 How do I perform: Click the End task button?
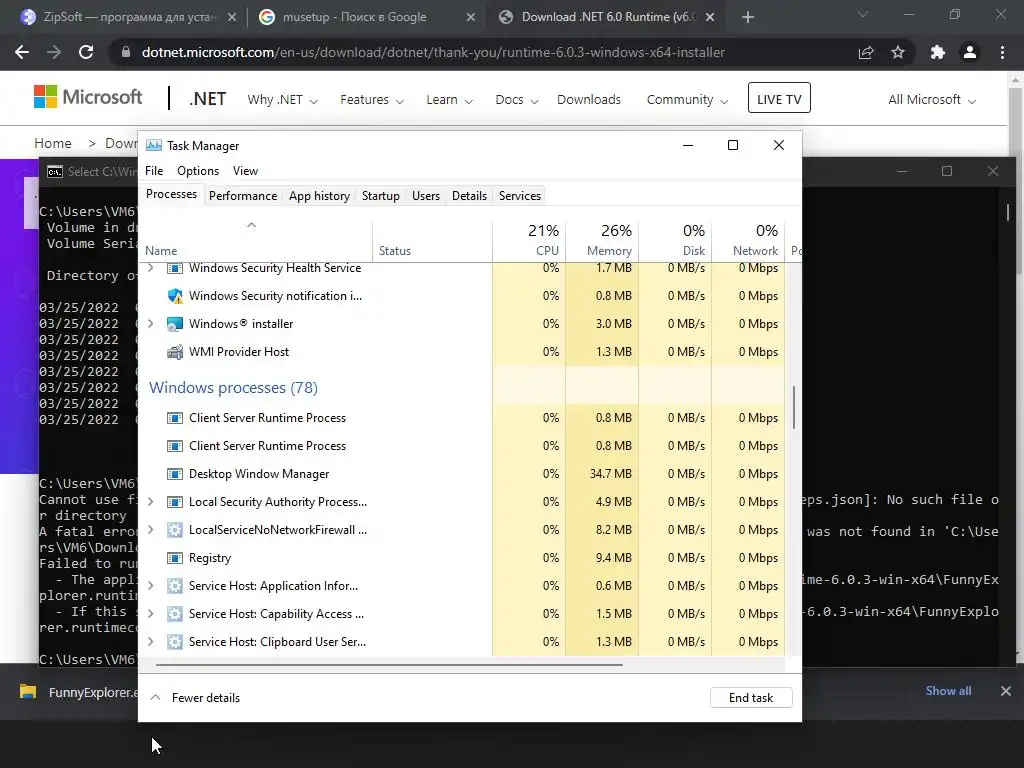[751, 697]
